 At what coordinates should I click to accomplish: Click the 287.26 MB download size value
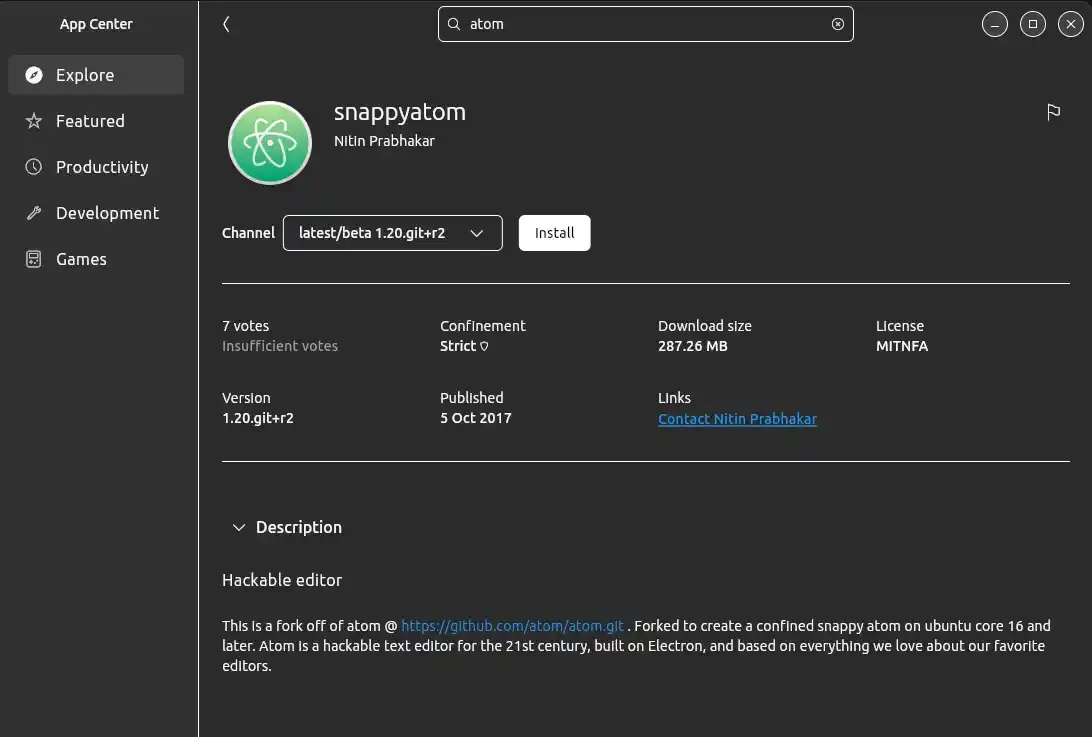(x=693, y=346)
